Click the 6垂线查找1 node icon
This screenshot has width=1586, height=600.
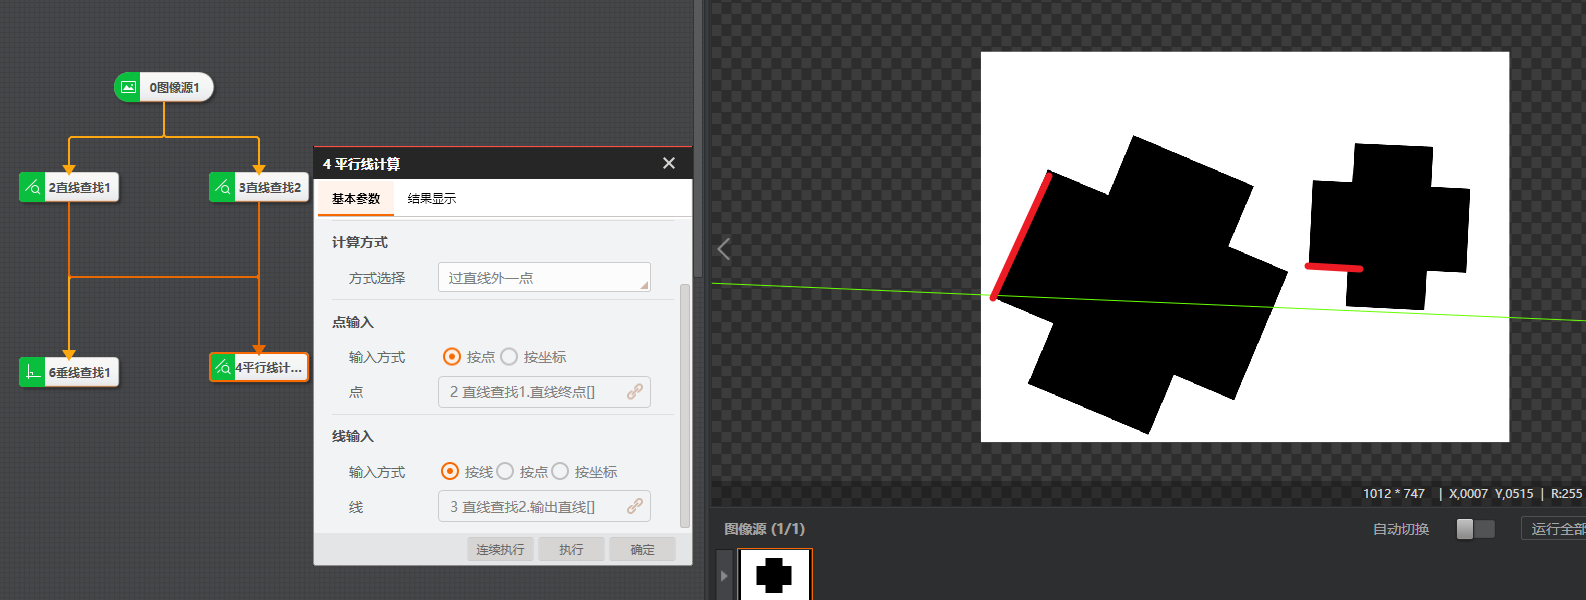click(32, 372)
